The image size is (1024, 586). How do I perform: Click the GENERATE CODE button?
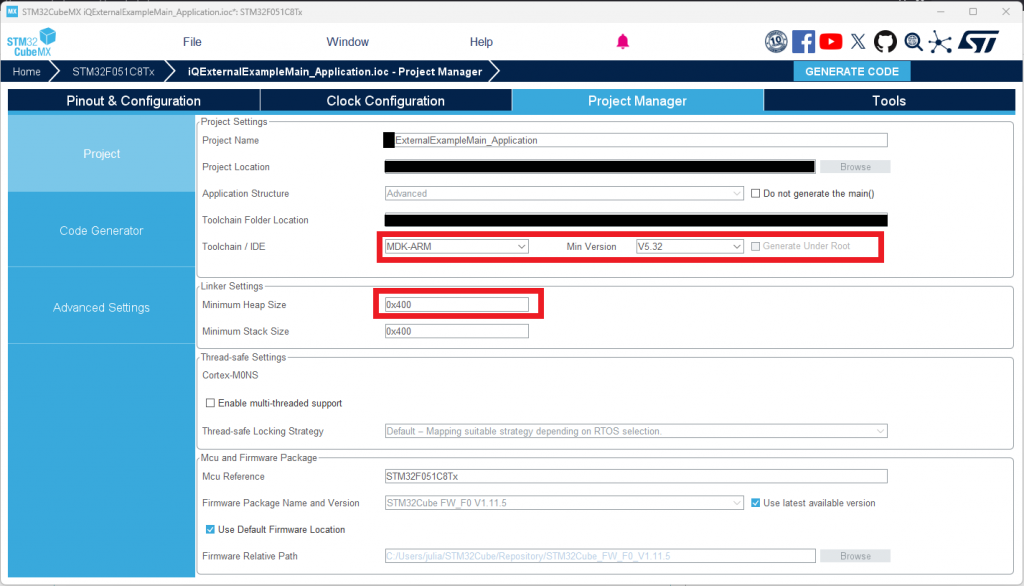(851, 71)
